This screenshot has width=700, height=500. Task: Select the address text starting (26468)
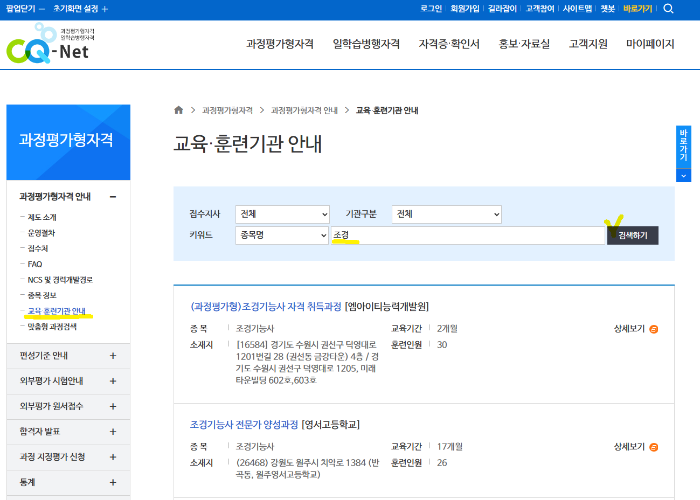(x=308, y=469)
